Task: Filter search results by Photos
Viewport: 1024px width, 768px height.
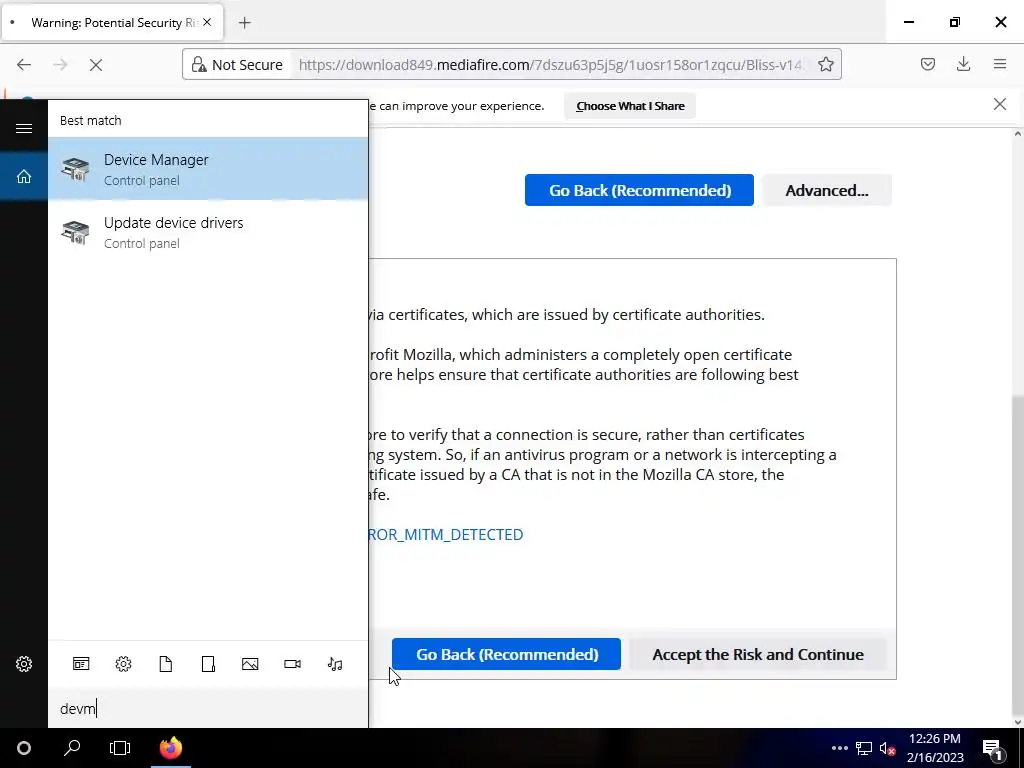Action: [250, 664]
